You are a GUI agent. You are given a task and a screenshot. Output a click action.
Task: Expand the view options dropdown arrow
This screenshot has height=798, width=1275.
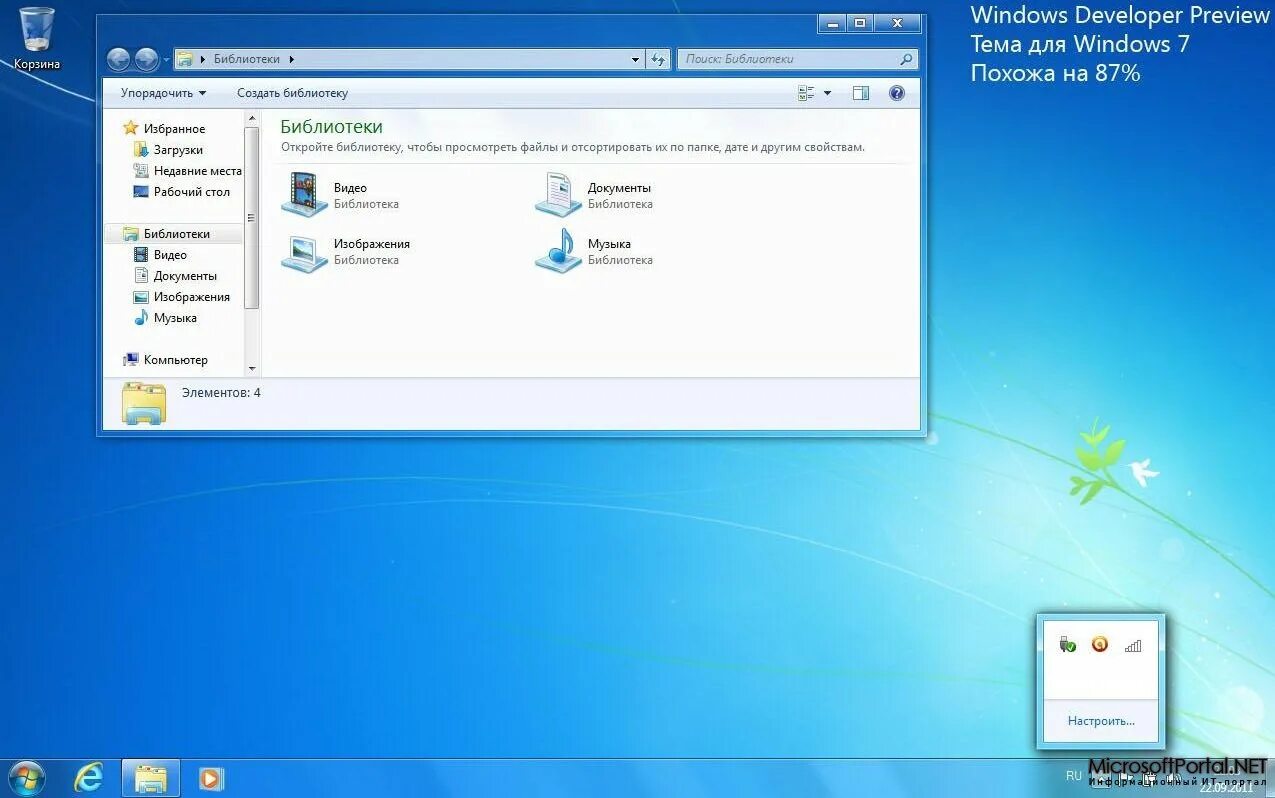(827, 93)
